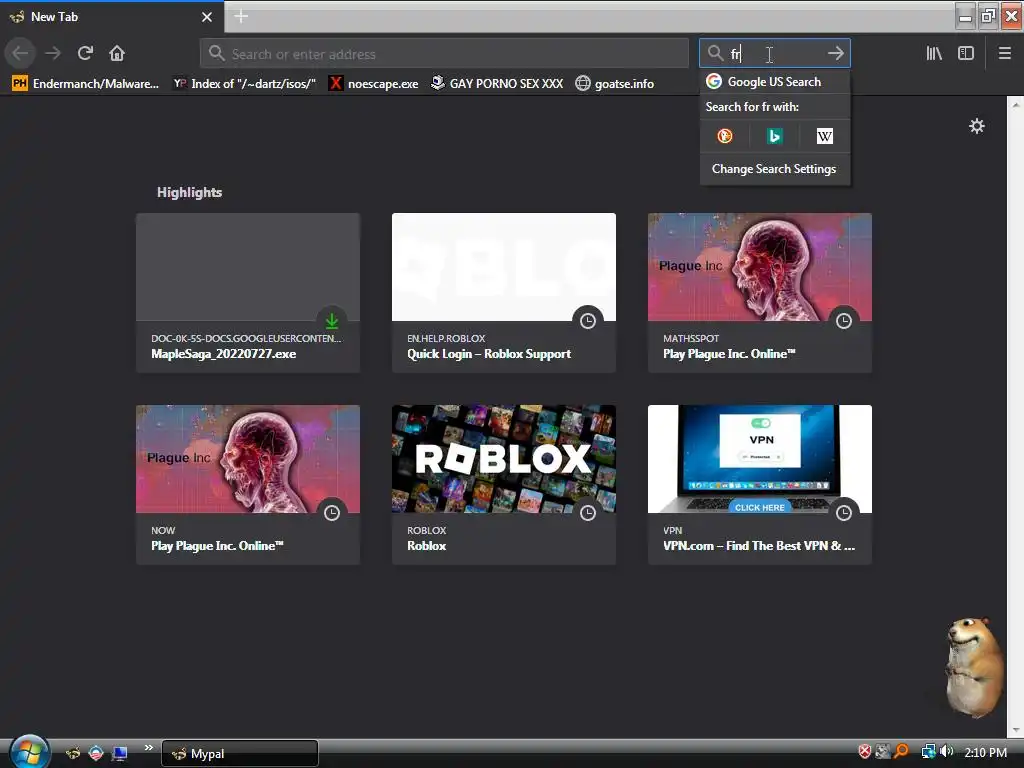Viewport: 1024px width, 768px height.
Task: Open VPN.com Find The Best VPN tile
Action: 760,485
